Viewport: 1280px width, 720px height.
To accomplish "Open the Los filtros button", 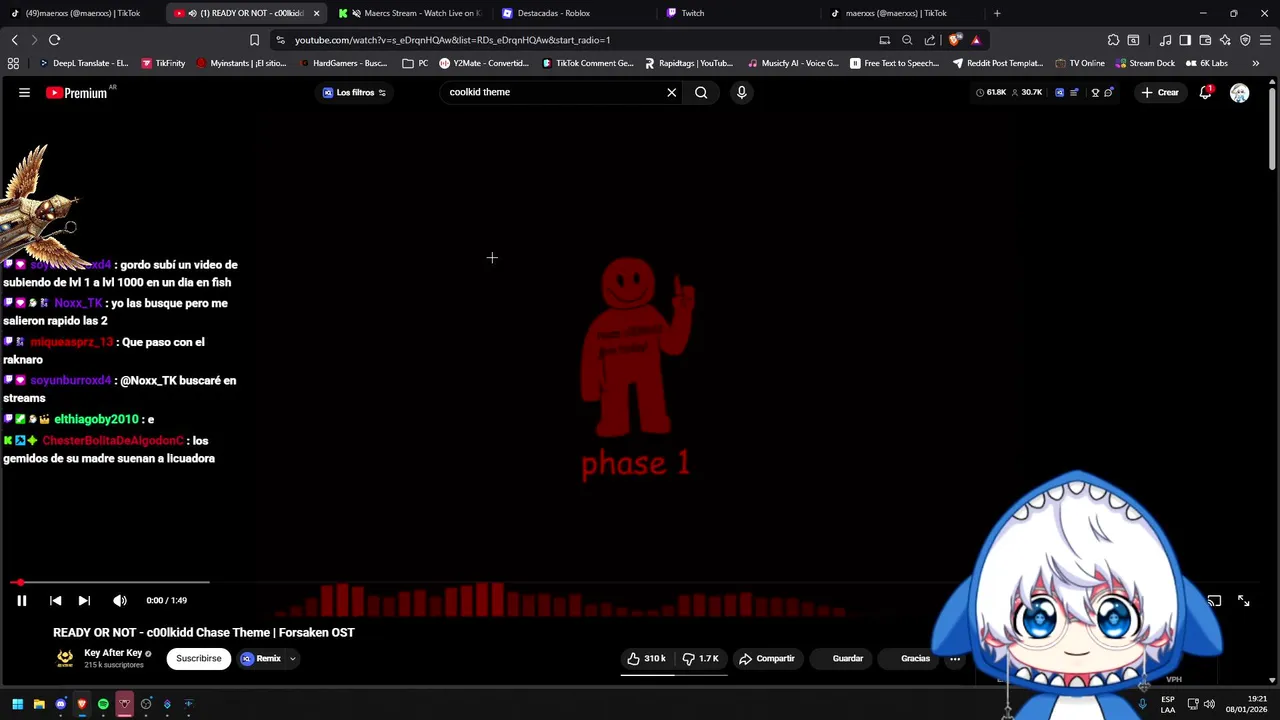I will coord(354,92).
